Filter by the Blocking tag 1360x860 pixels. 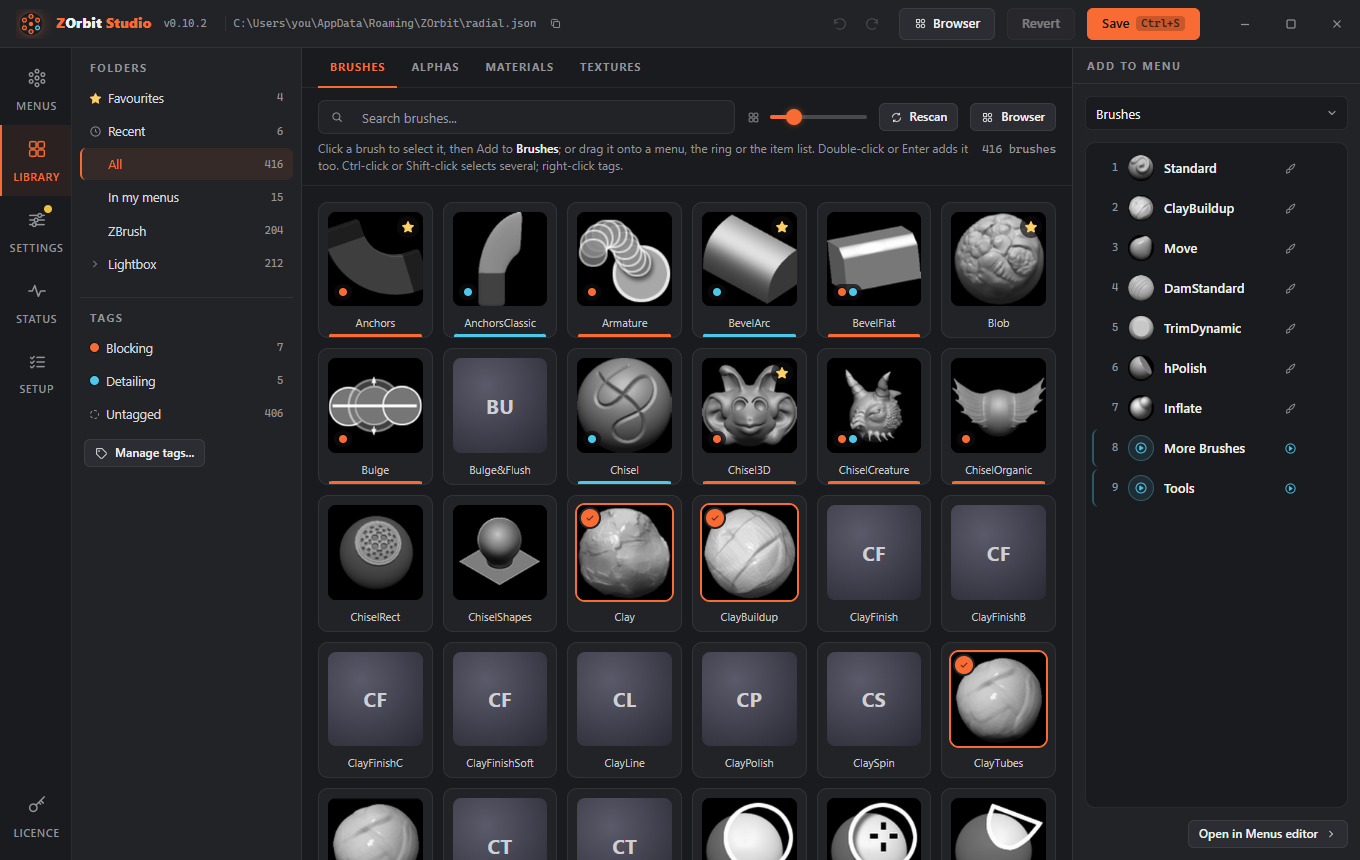(x=186, y=348)
